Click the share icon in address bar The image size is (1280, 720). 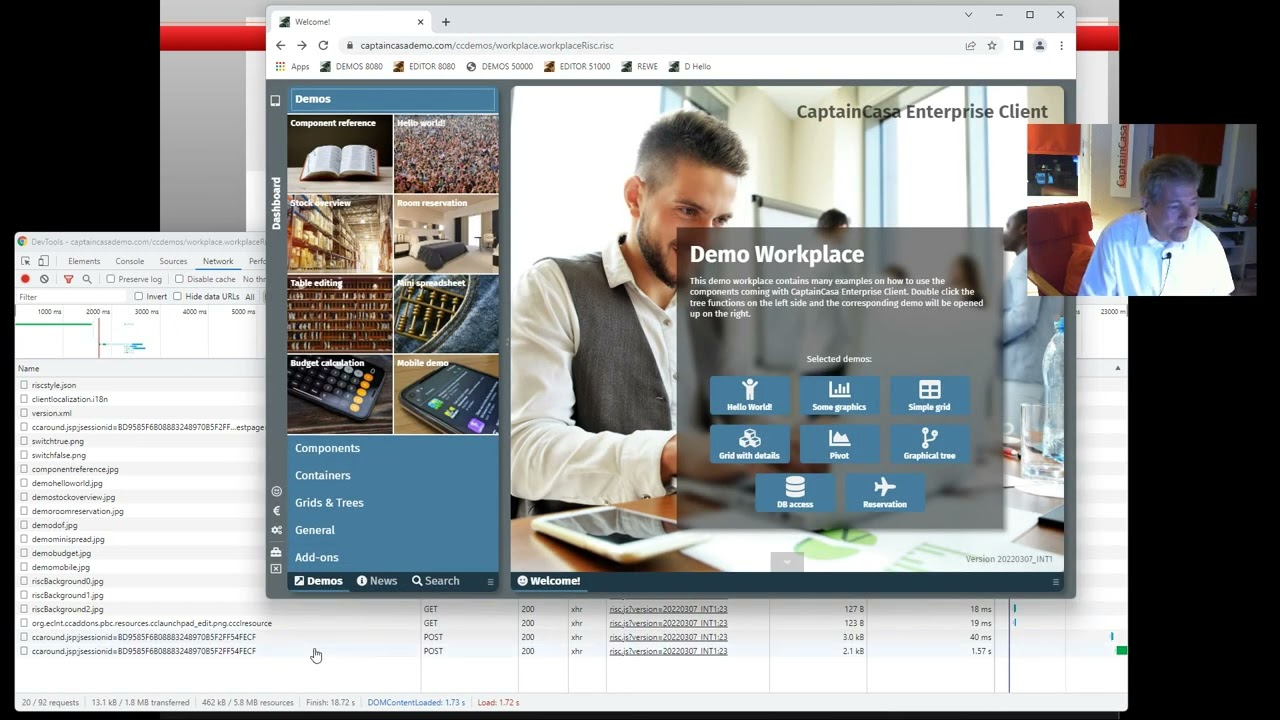point(970,45)
